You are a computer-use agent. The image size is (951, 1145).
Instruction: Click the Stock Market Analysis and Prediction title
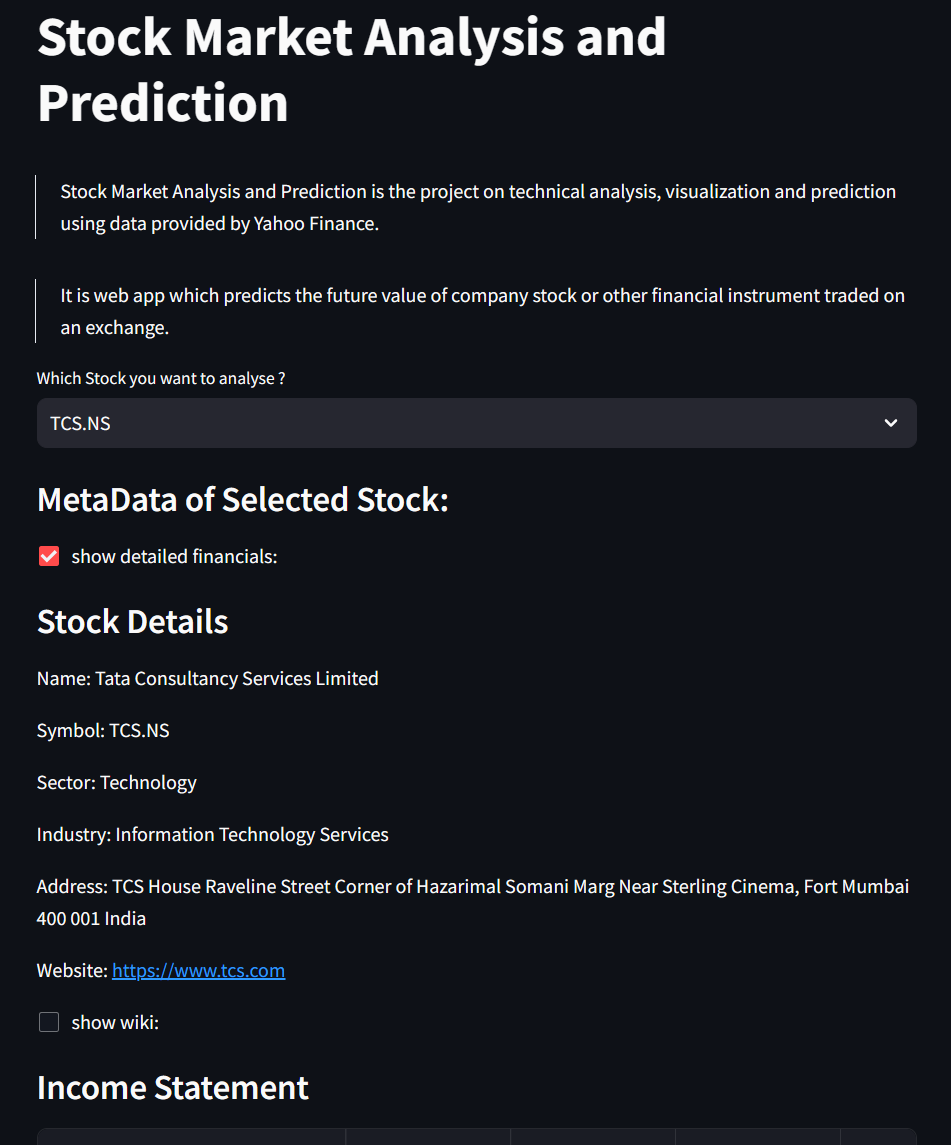pyautogui.click(x=351, y=69)
